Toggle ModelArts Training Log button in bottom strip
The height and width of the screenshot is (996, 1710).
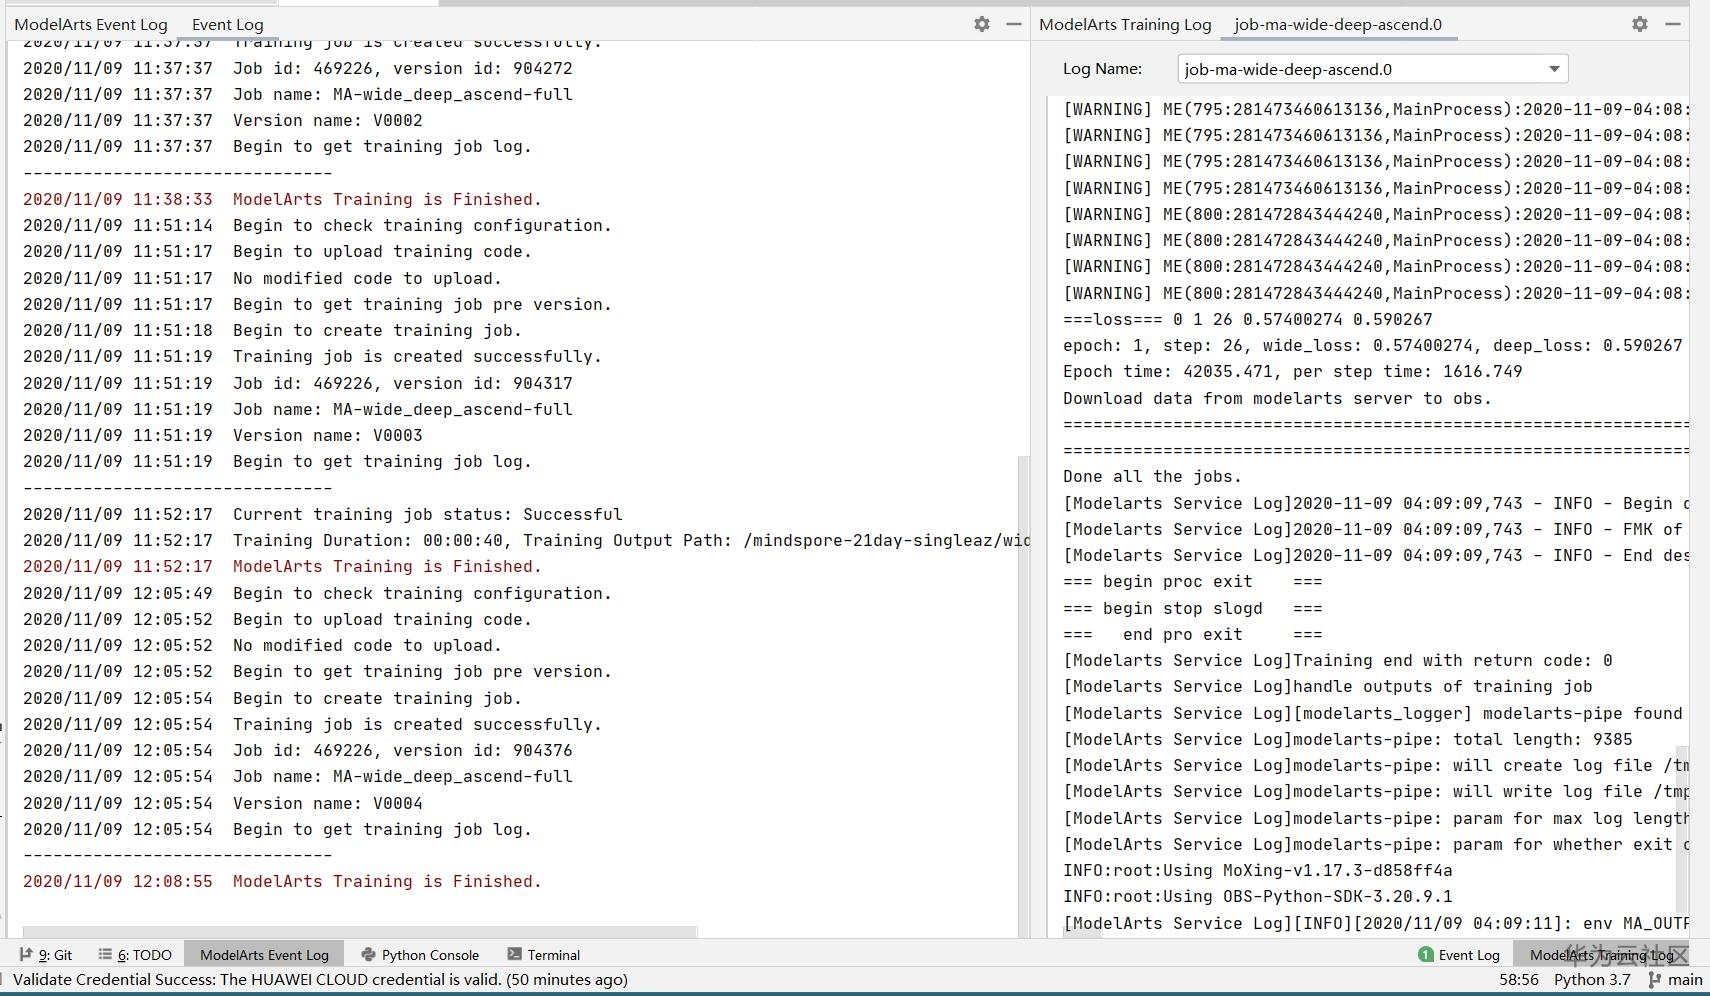coord(1602,955)
